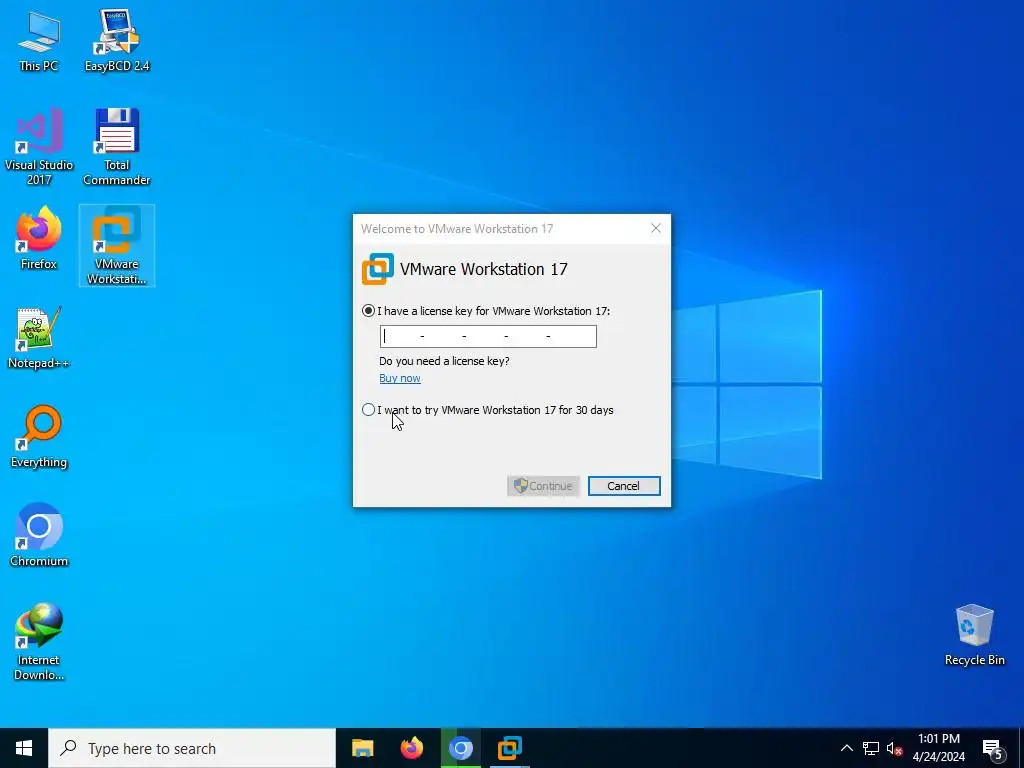Open File Explorer from the taskbar
1024x768 pixels.
362,748
